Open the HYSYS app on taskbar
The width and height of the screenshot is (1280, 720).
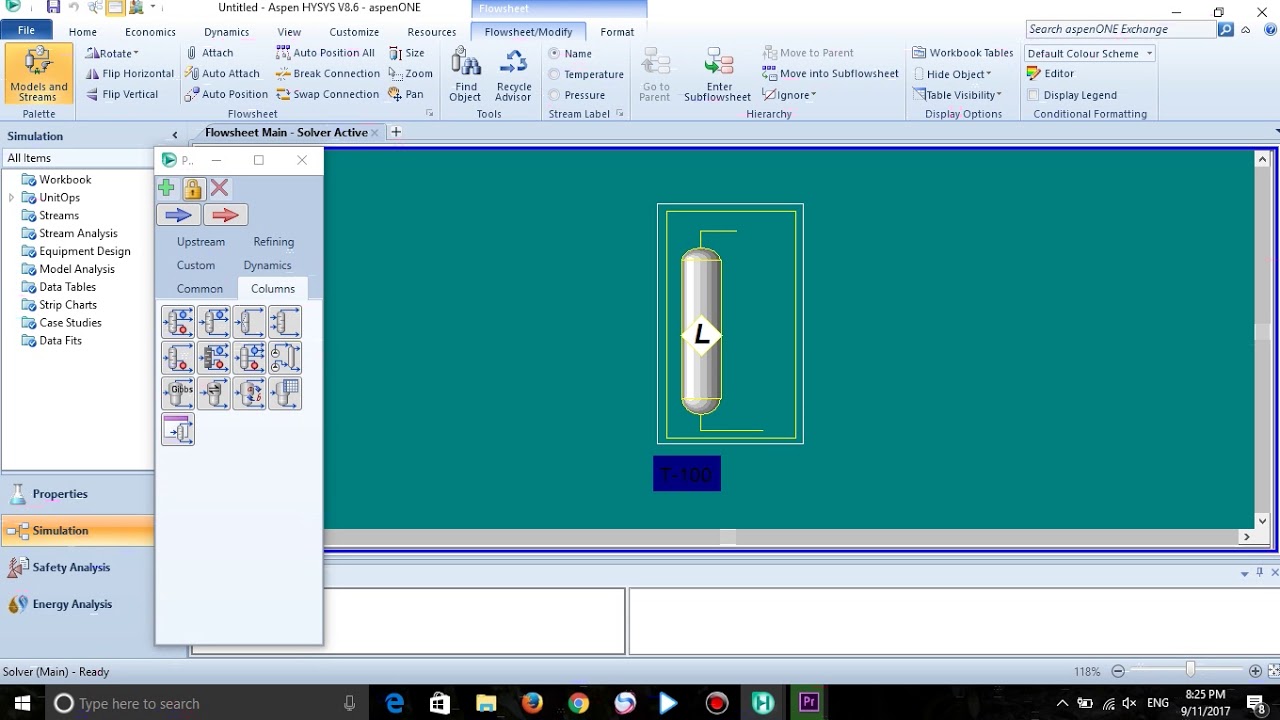[x=763, y=703]
